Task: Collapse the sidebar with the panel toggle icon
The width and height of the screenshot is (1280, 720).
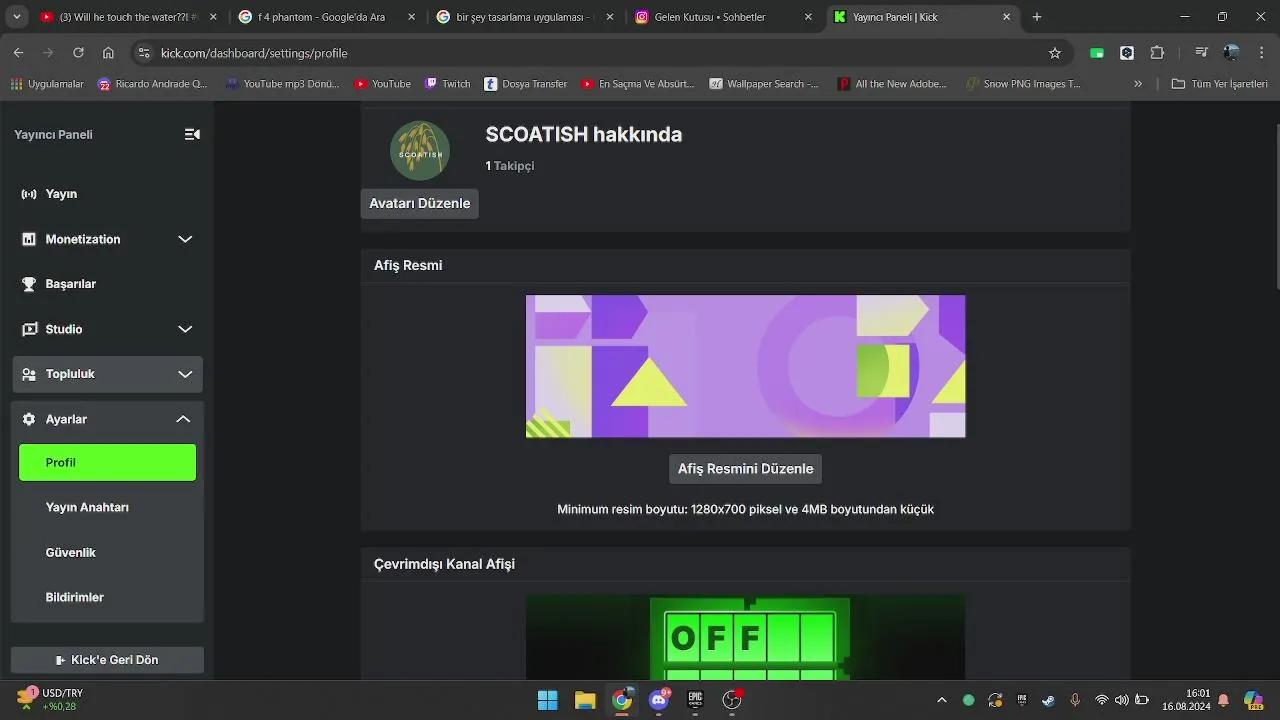Action: click(x=192, y=134)
